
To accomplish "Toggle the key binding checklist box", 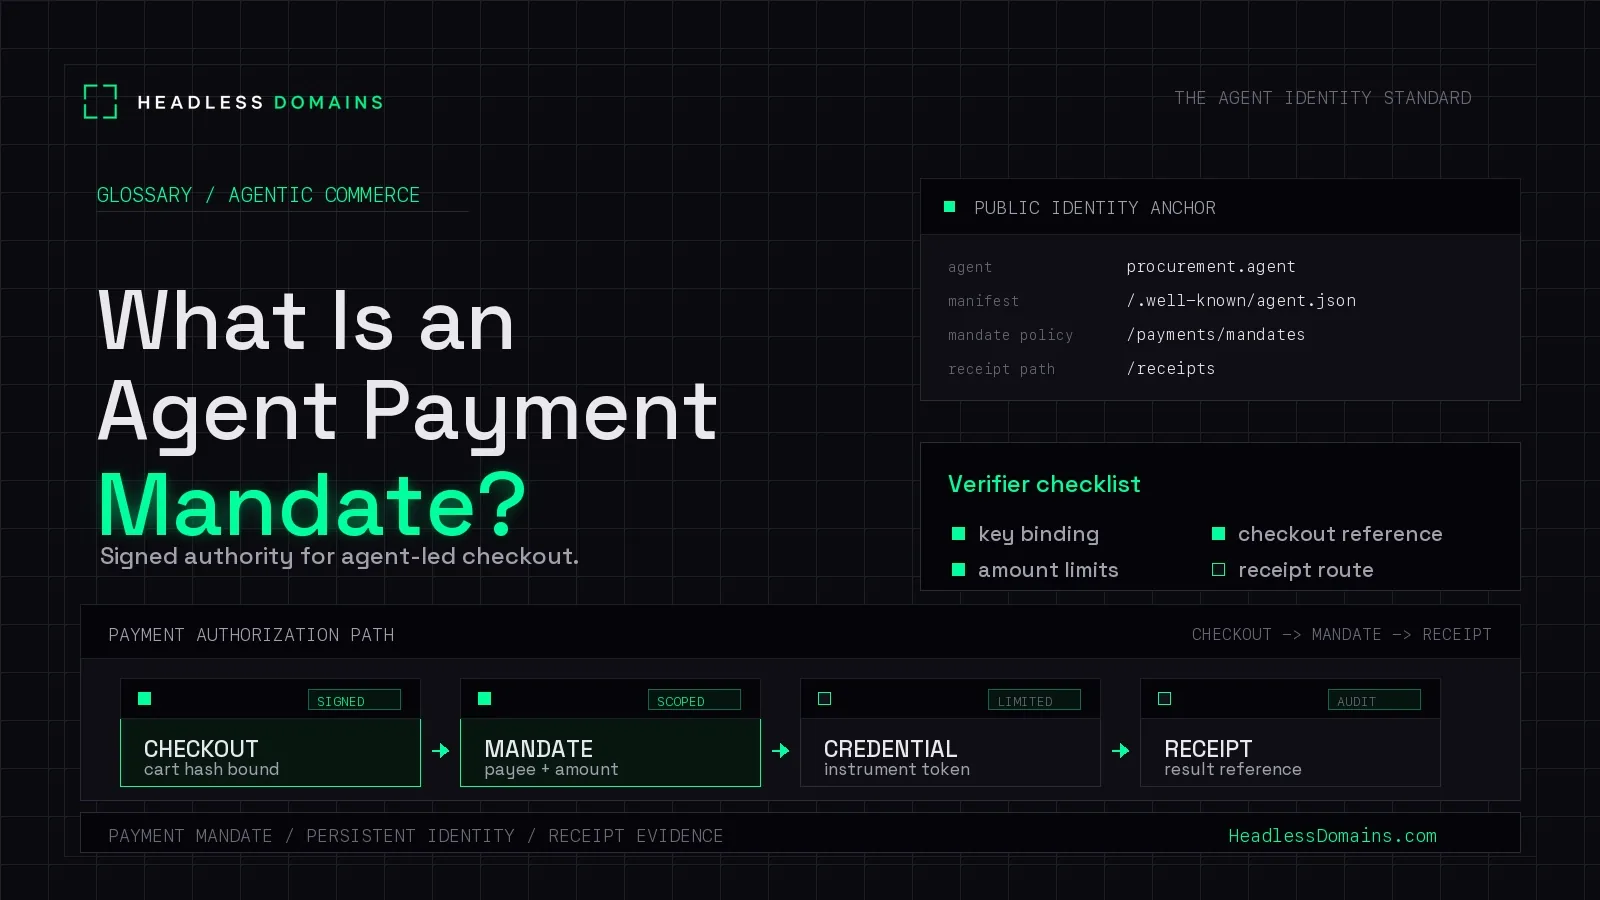I will [958, 534].
